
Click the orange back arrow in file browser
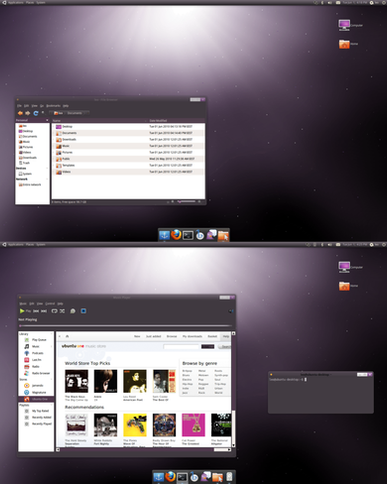[x=20, y=113]
